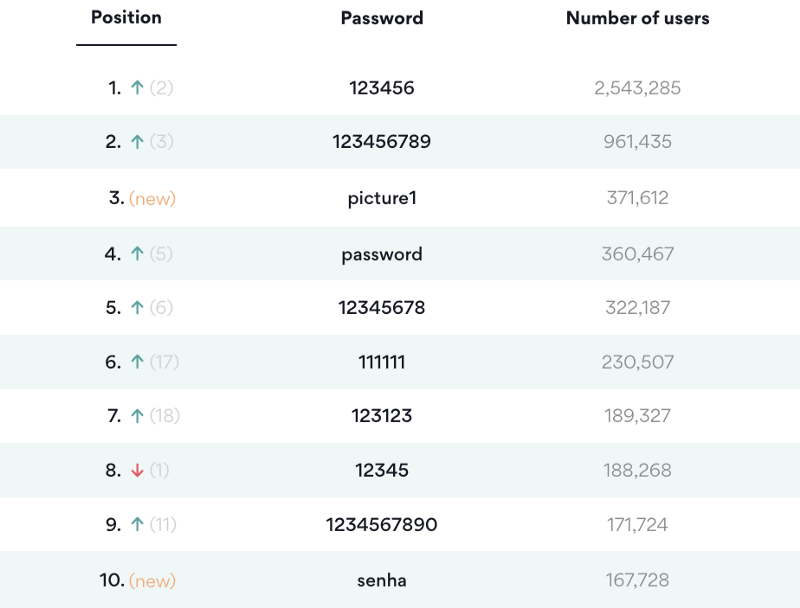Select the password text picture1

coord(382,198)
